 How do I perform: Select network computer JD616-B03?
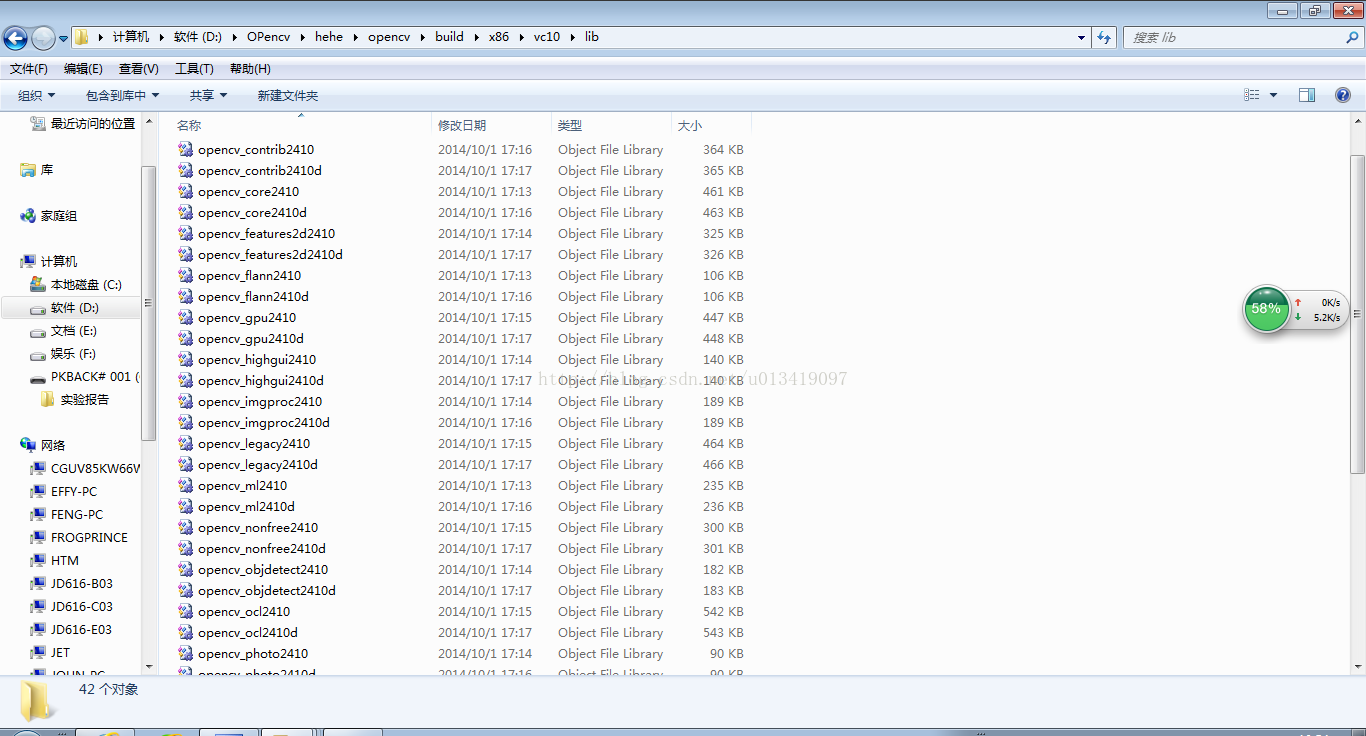tap(71, 583)
